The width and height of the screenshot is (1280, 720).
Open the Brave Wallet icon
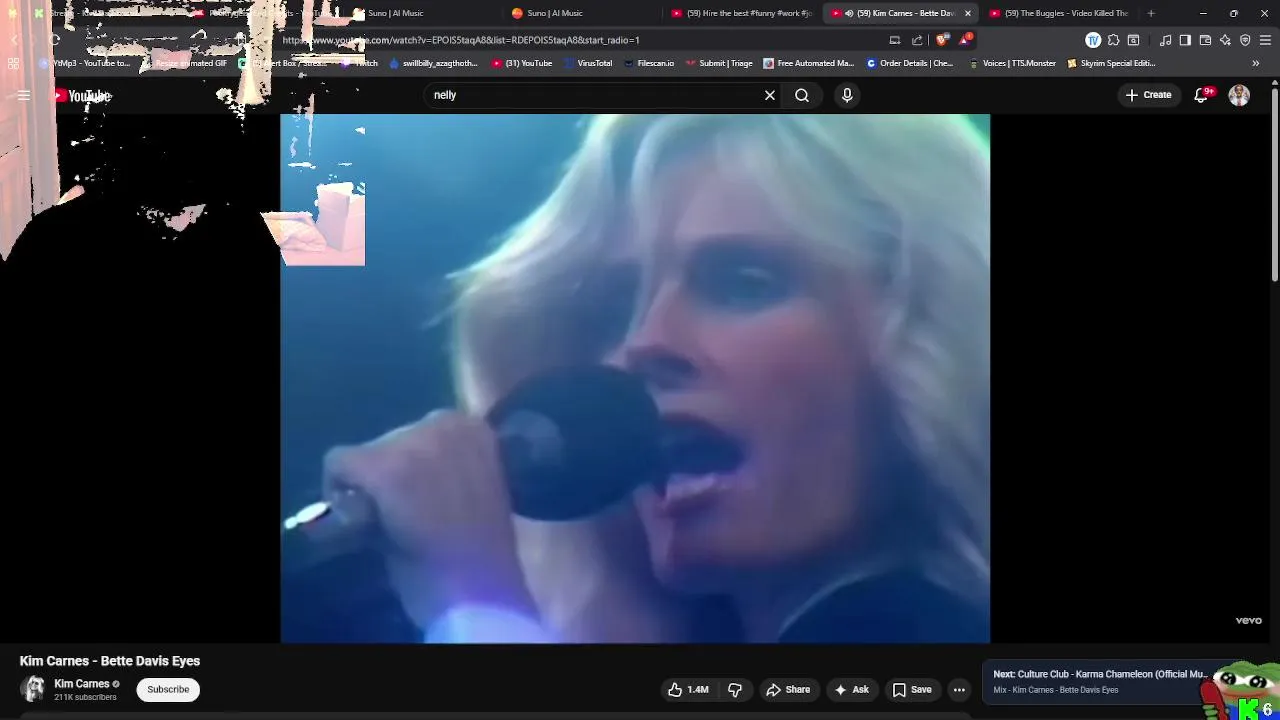click(1205, 40)
